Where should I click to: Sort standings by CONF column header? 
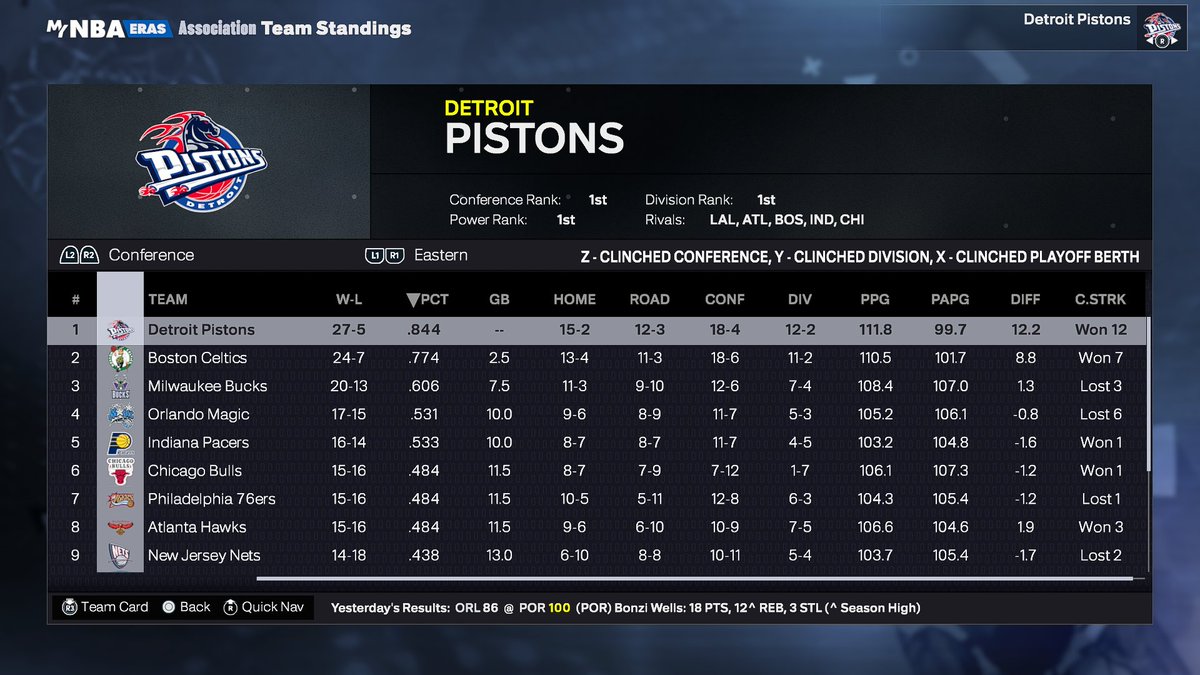[x=725, y=299]
